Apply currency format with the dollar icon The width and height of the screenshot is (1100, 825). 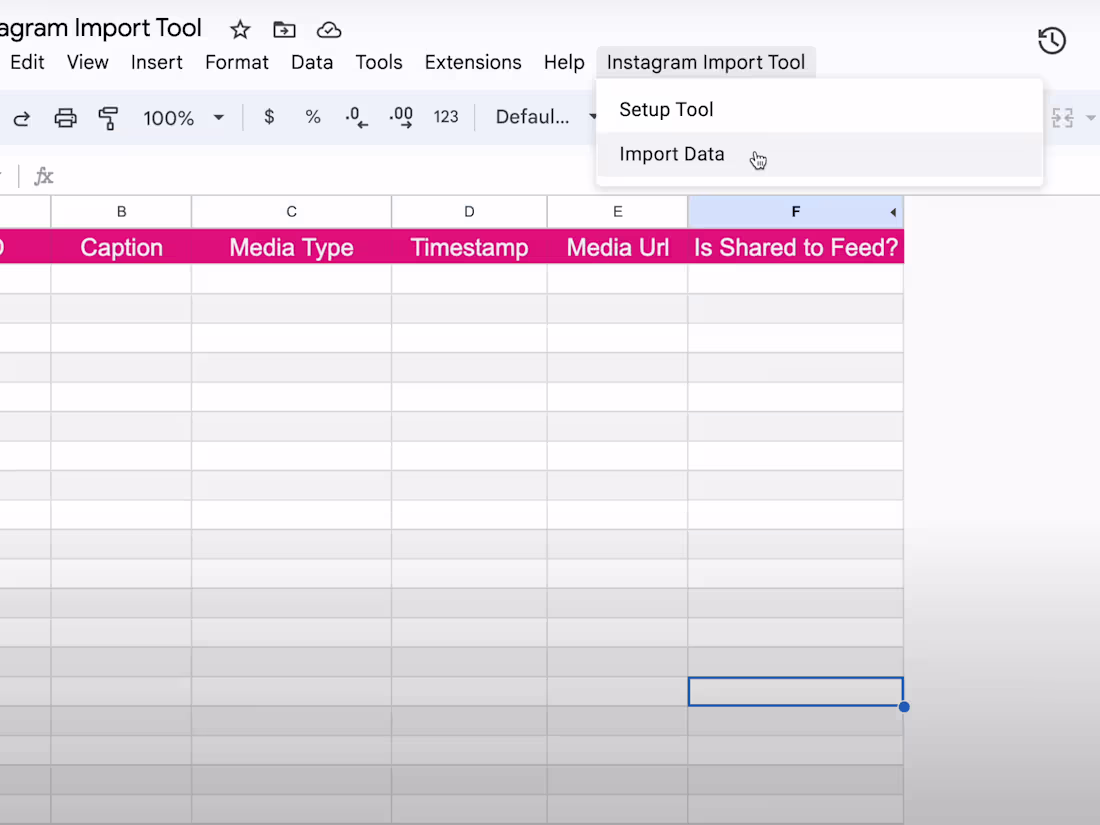[269, 117]
